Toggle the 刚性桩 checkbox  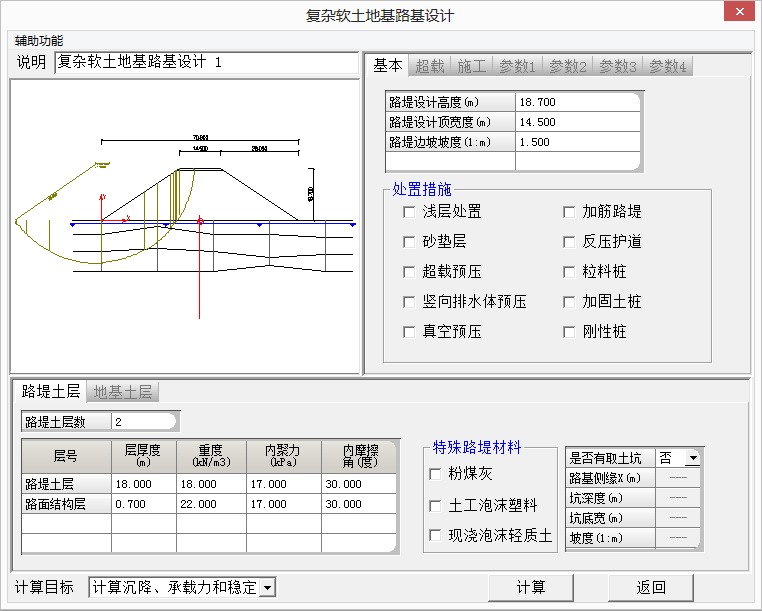point(568,332)
